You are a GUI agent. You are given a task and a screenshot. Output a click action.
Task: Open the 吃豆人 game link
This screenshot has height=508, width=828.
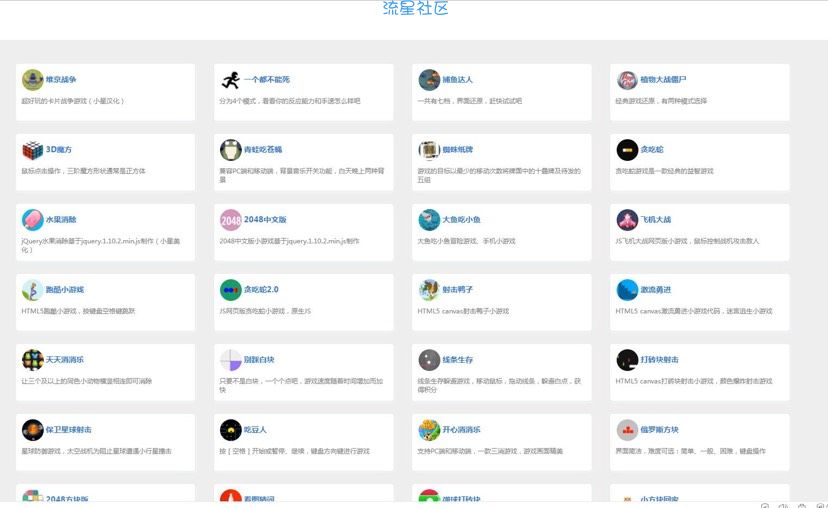click(255, 430)
